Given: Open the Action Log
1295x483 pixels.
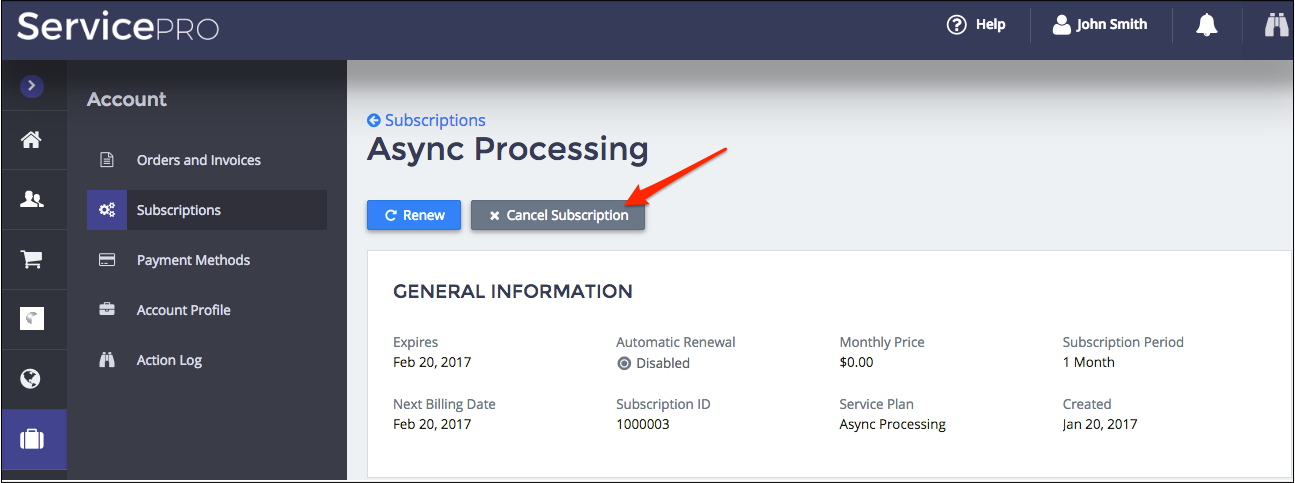Looking at the screenshot, I should tap(169, 360).
